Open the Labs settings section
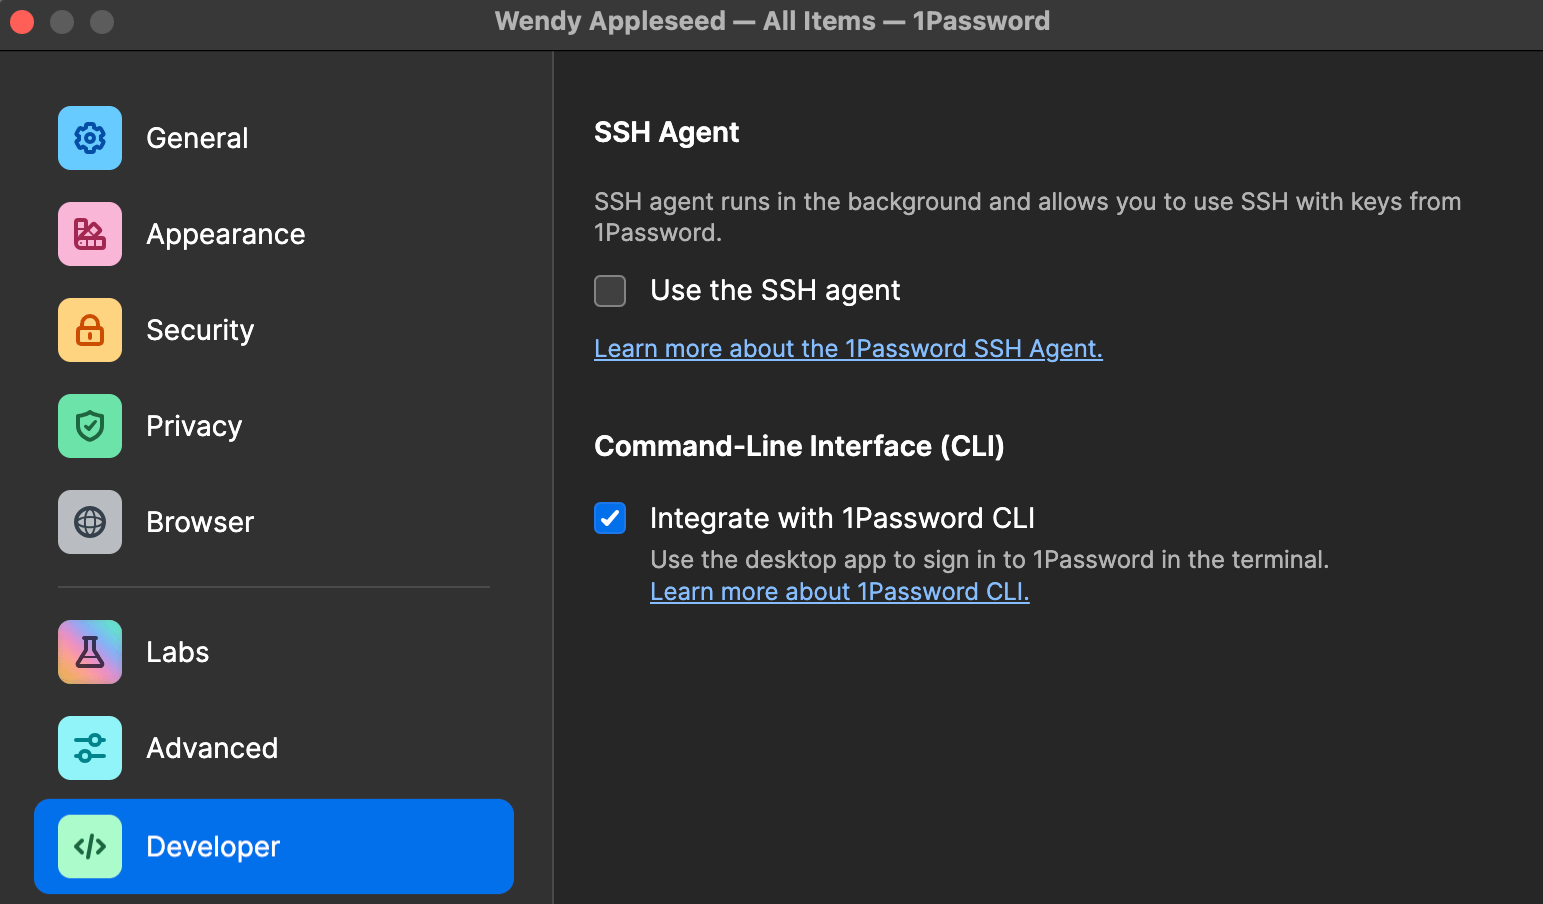 click(177, 652)
